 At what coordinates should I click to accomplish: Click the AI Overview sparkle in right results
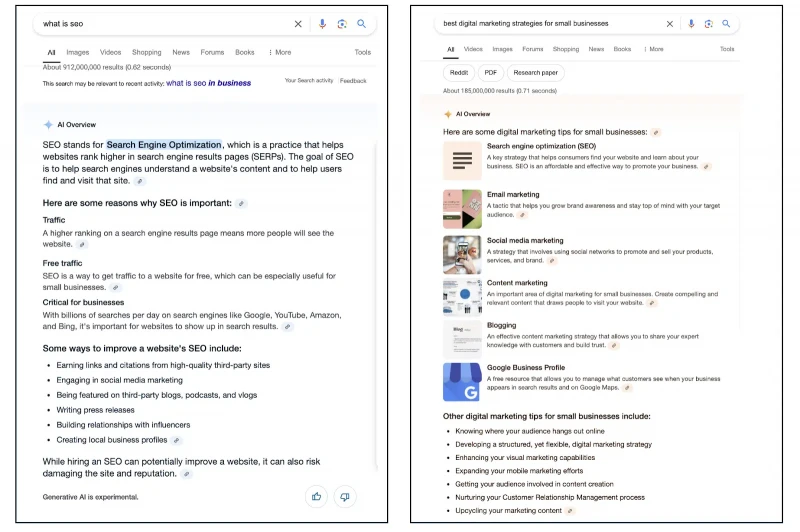pos(447,114)
